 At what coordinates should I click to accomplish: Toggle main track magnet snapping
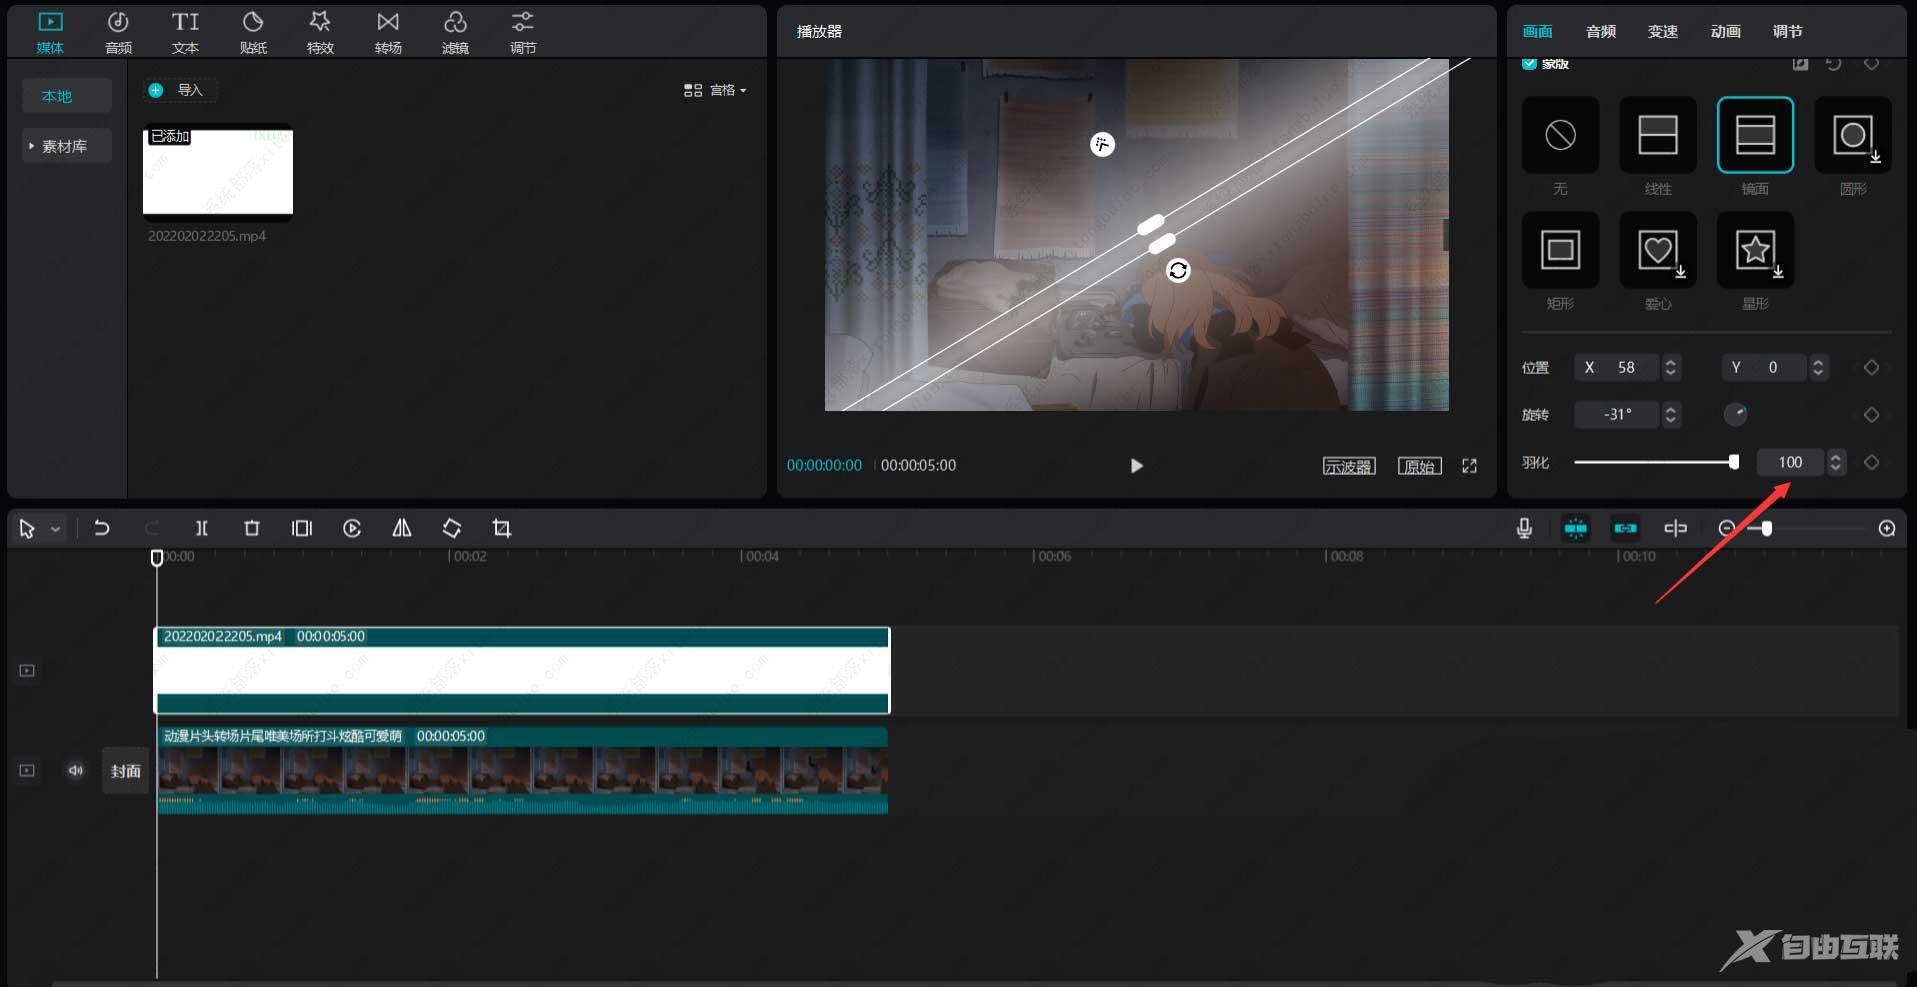(x=1576, y=528)
